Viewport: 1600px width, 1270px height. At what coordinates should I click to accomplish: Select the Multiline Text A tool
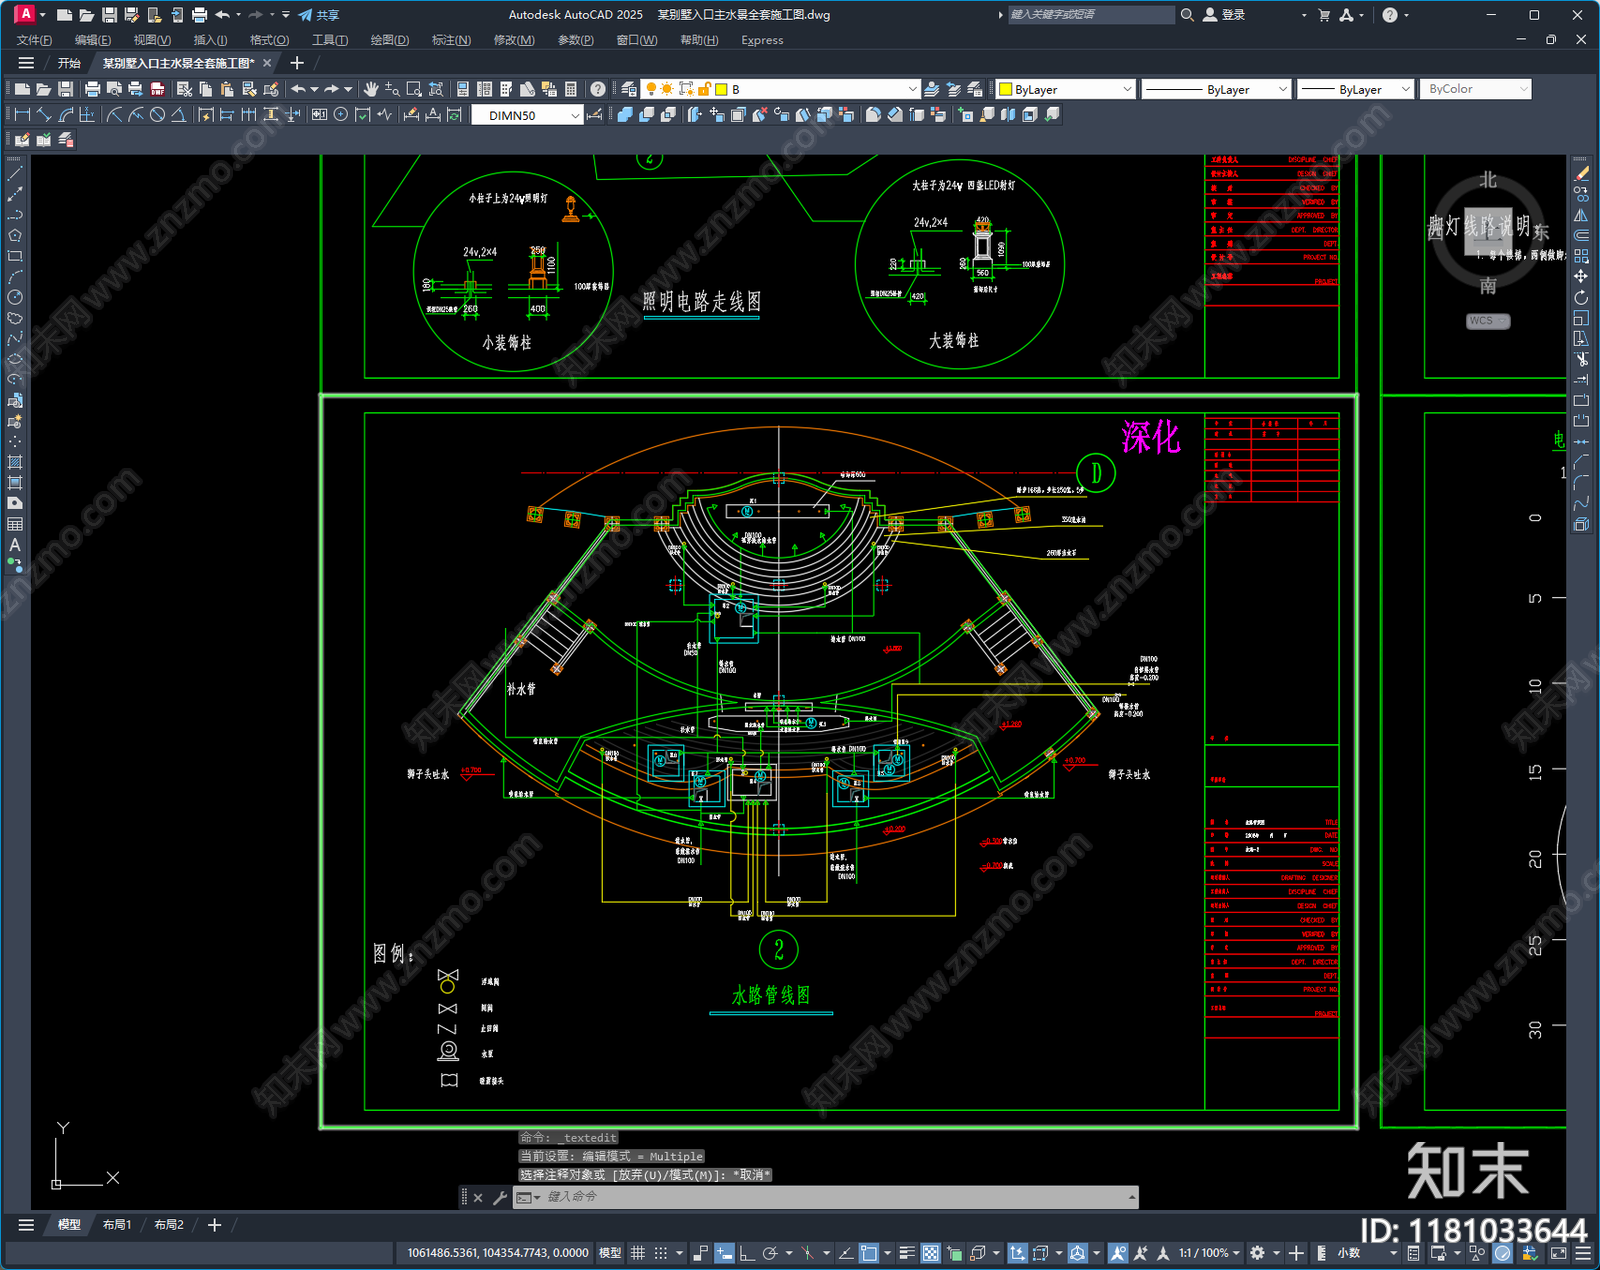pyautogui.click(x=15, y=545)
